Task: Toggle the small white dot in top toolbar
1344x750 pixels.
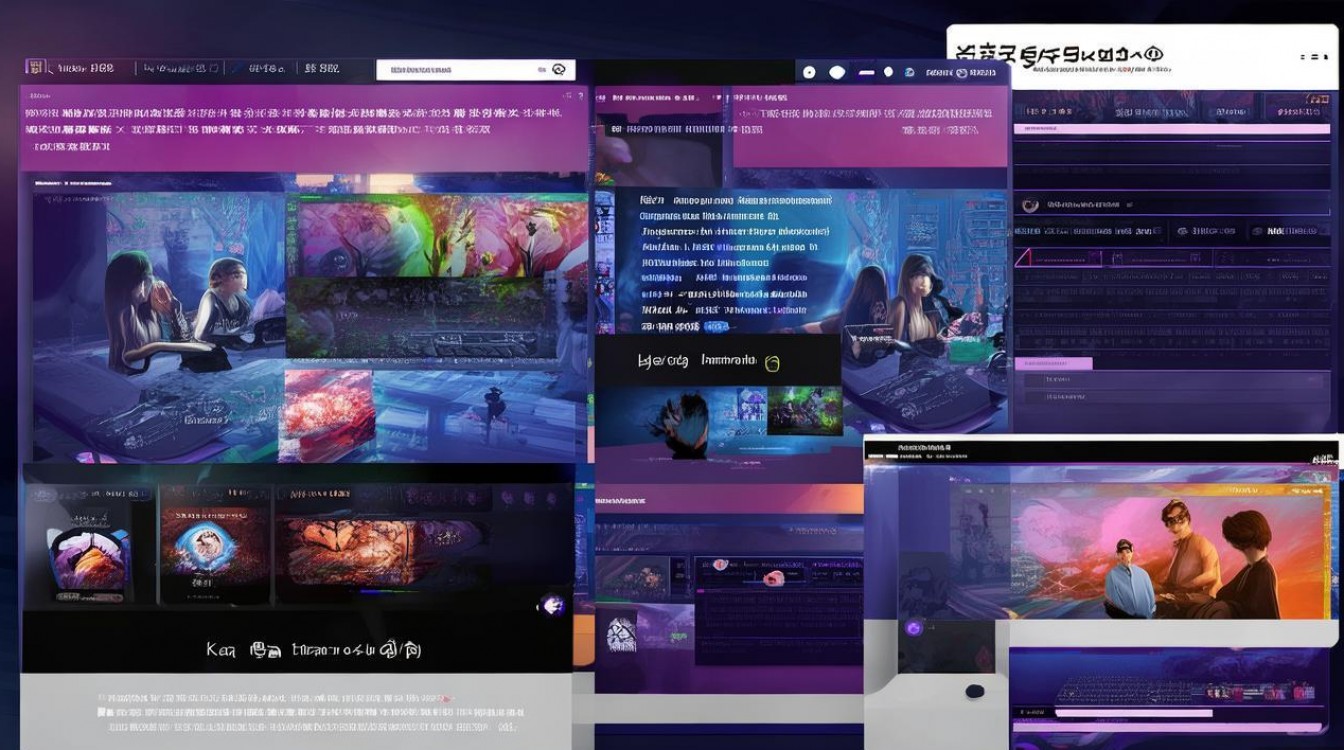Action: pyautogui.click(x=888, y=72)
